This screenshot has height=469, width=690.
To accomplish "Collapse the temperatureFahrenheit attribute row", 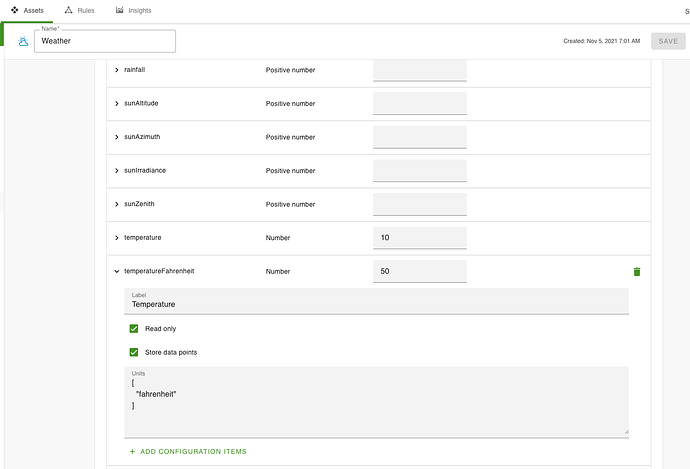I will (x=117, y=271).
